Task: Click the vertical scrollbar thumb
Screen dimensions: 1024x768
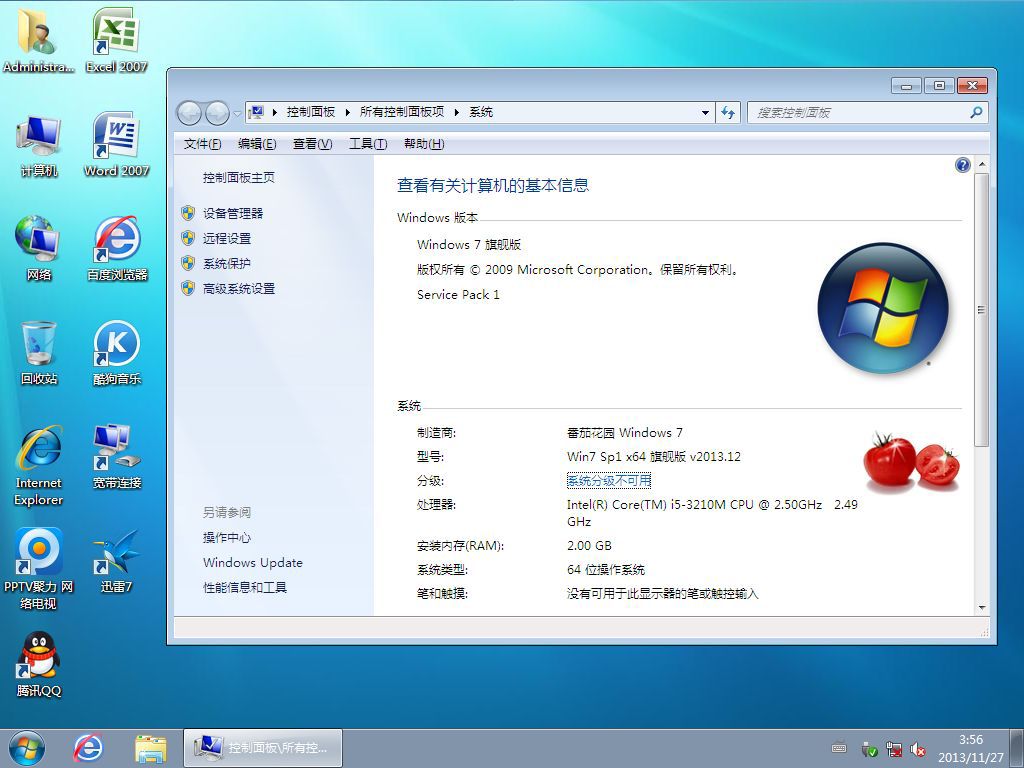Action: [981, 310]
